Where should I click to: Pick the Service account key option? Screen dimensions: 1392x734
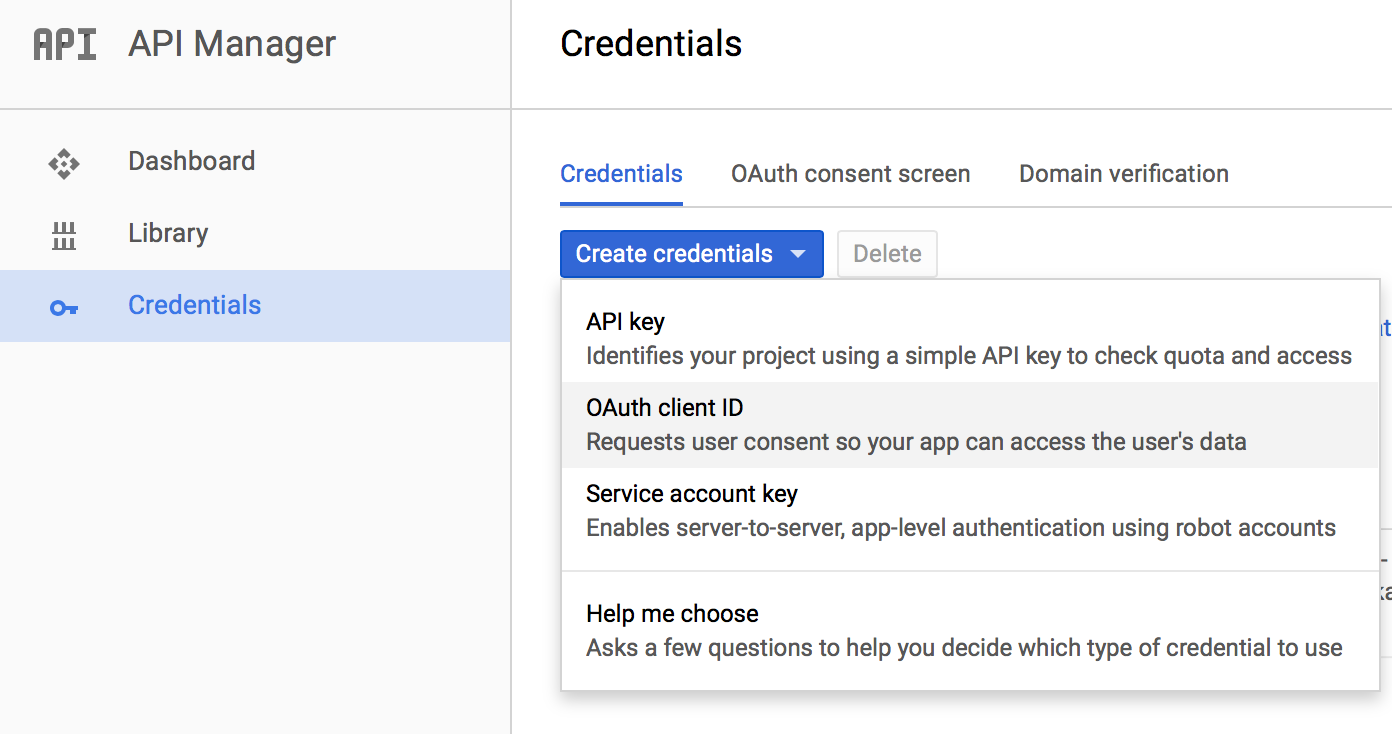pyautogui.click(x=691, y=494)
